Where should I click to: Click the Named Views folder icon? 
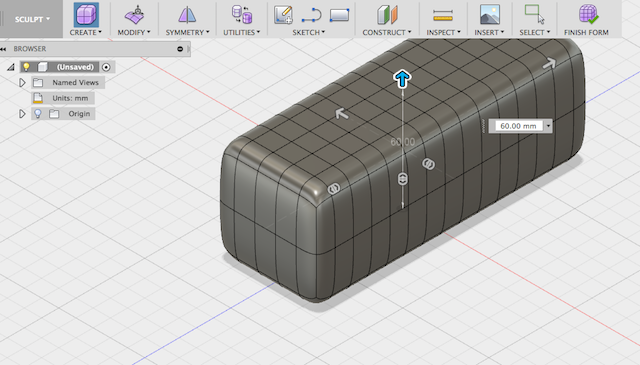[38, 82]
